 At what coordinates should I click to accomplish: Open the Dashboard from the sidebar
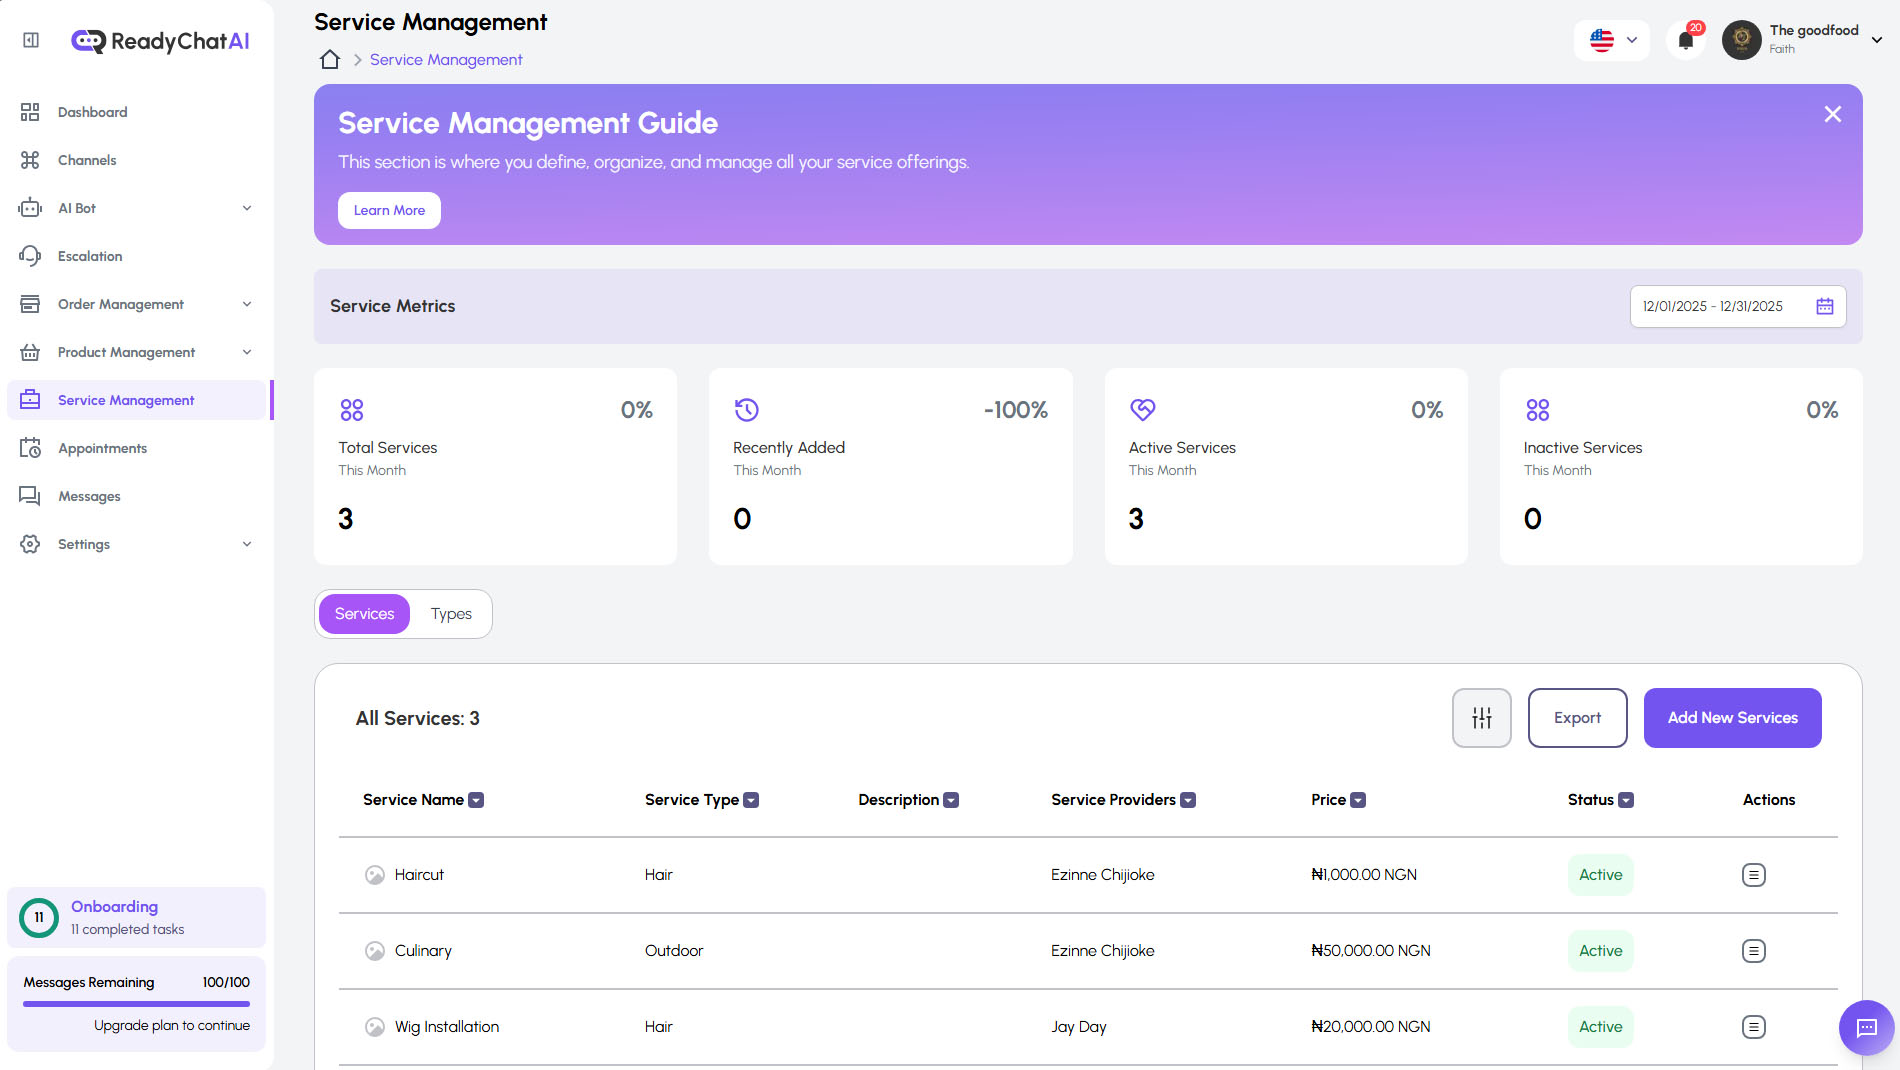pyautogui.click(x=92, y=112)
